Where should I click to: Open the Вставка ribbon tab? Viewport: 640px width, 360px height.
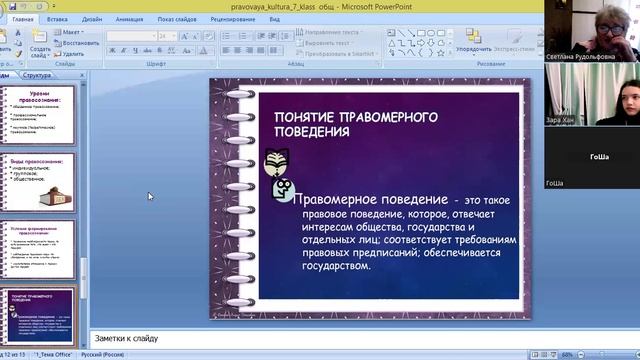click(57, 19)
